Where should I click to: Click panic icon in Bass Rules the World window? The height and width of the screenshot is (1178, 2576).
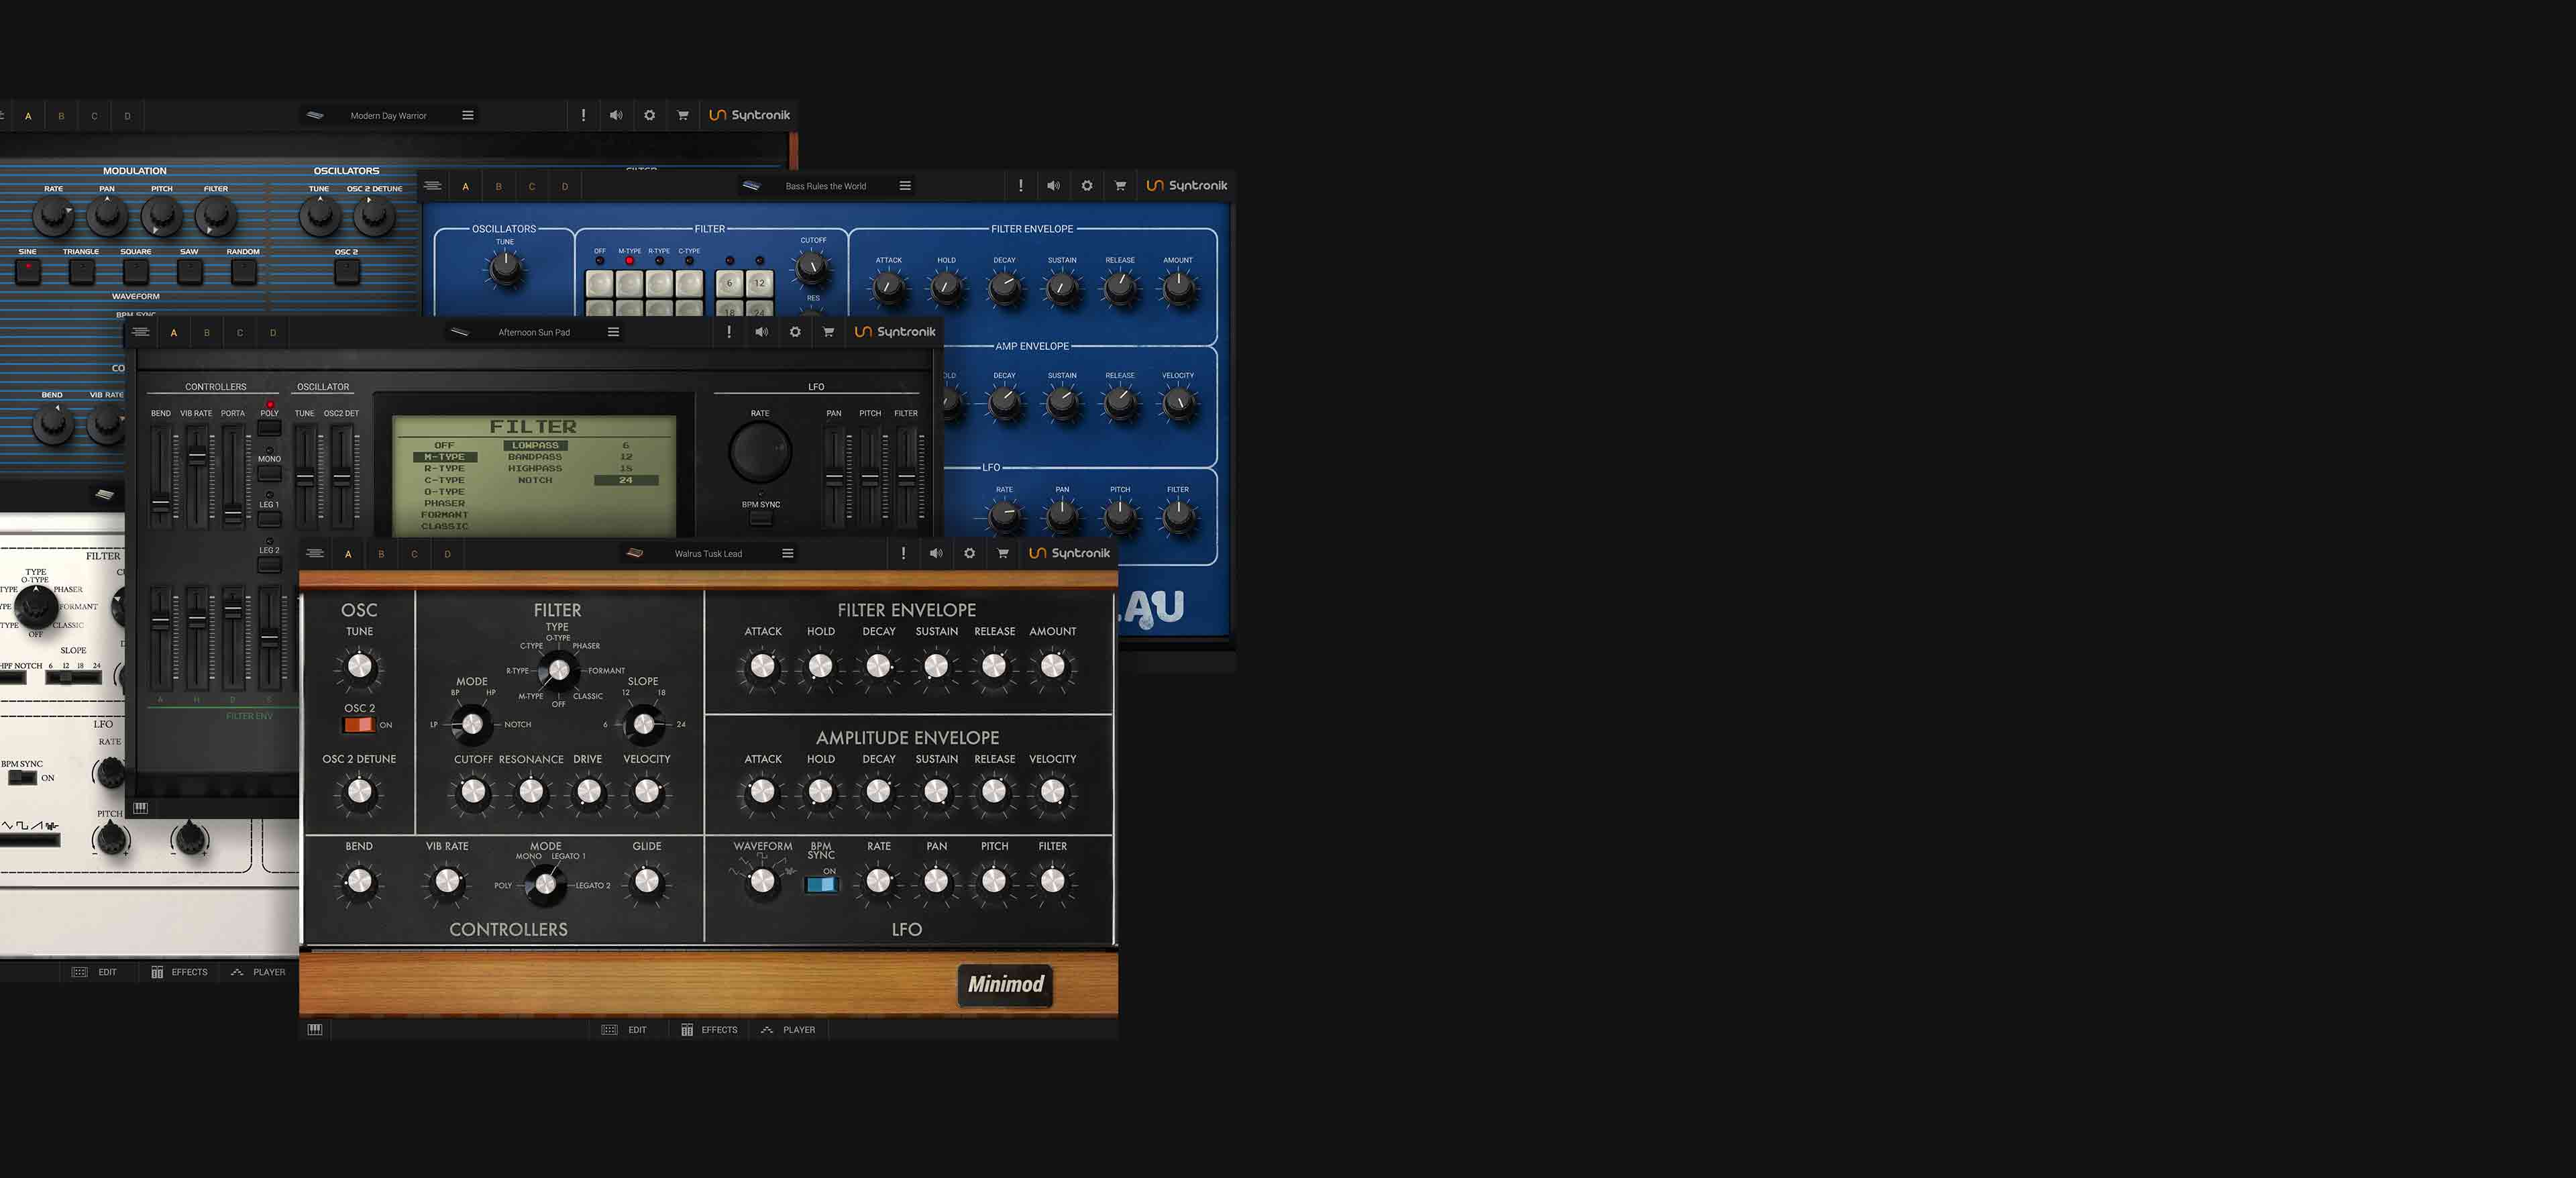click(x=1020, y=186)
